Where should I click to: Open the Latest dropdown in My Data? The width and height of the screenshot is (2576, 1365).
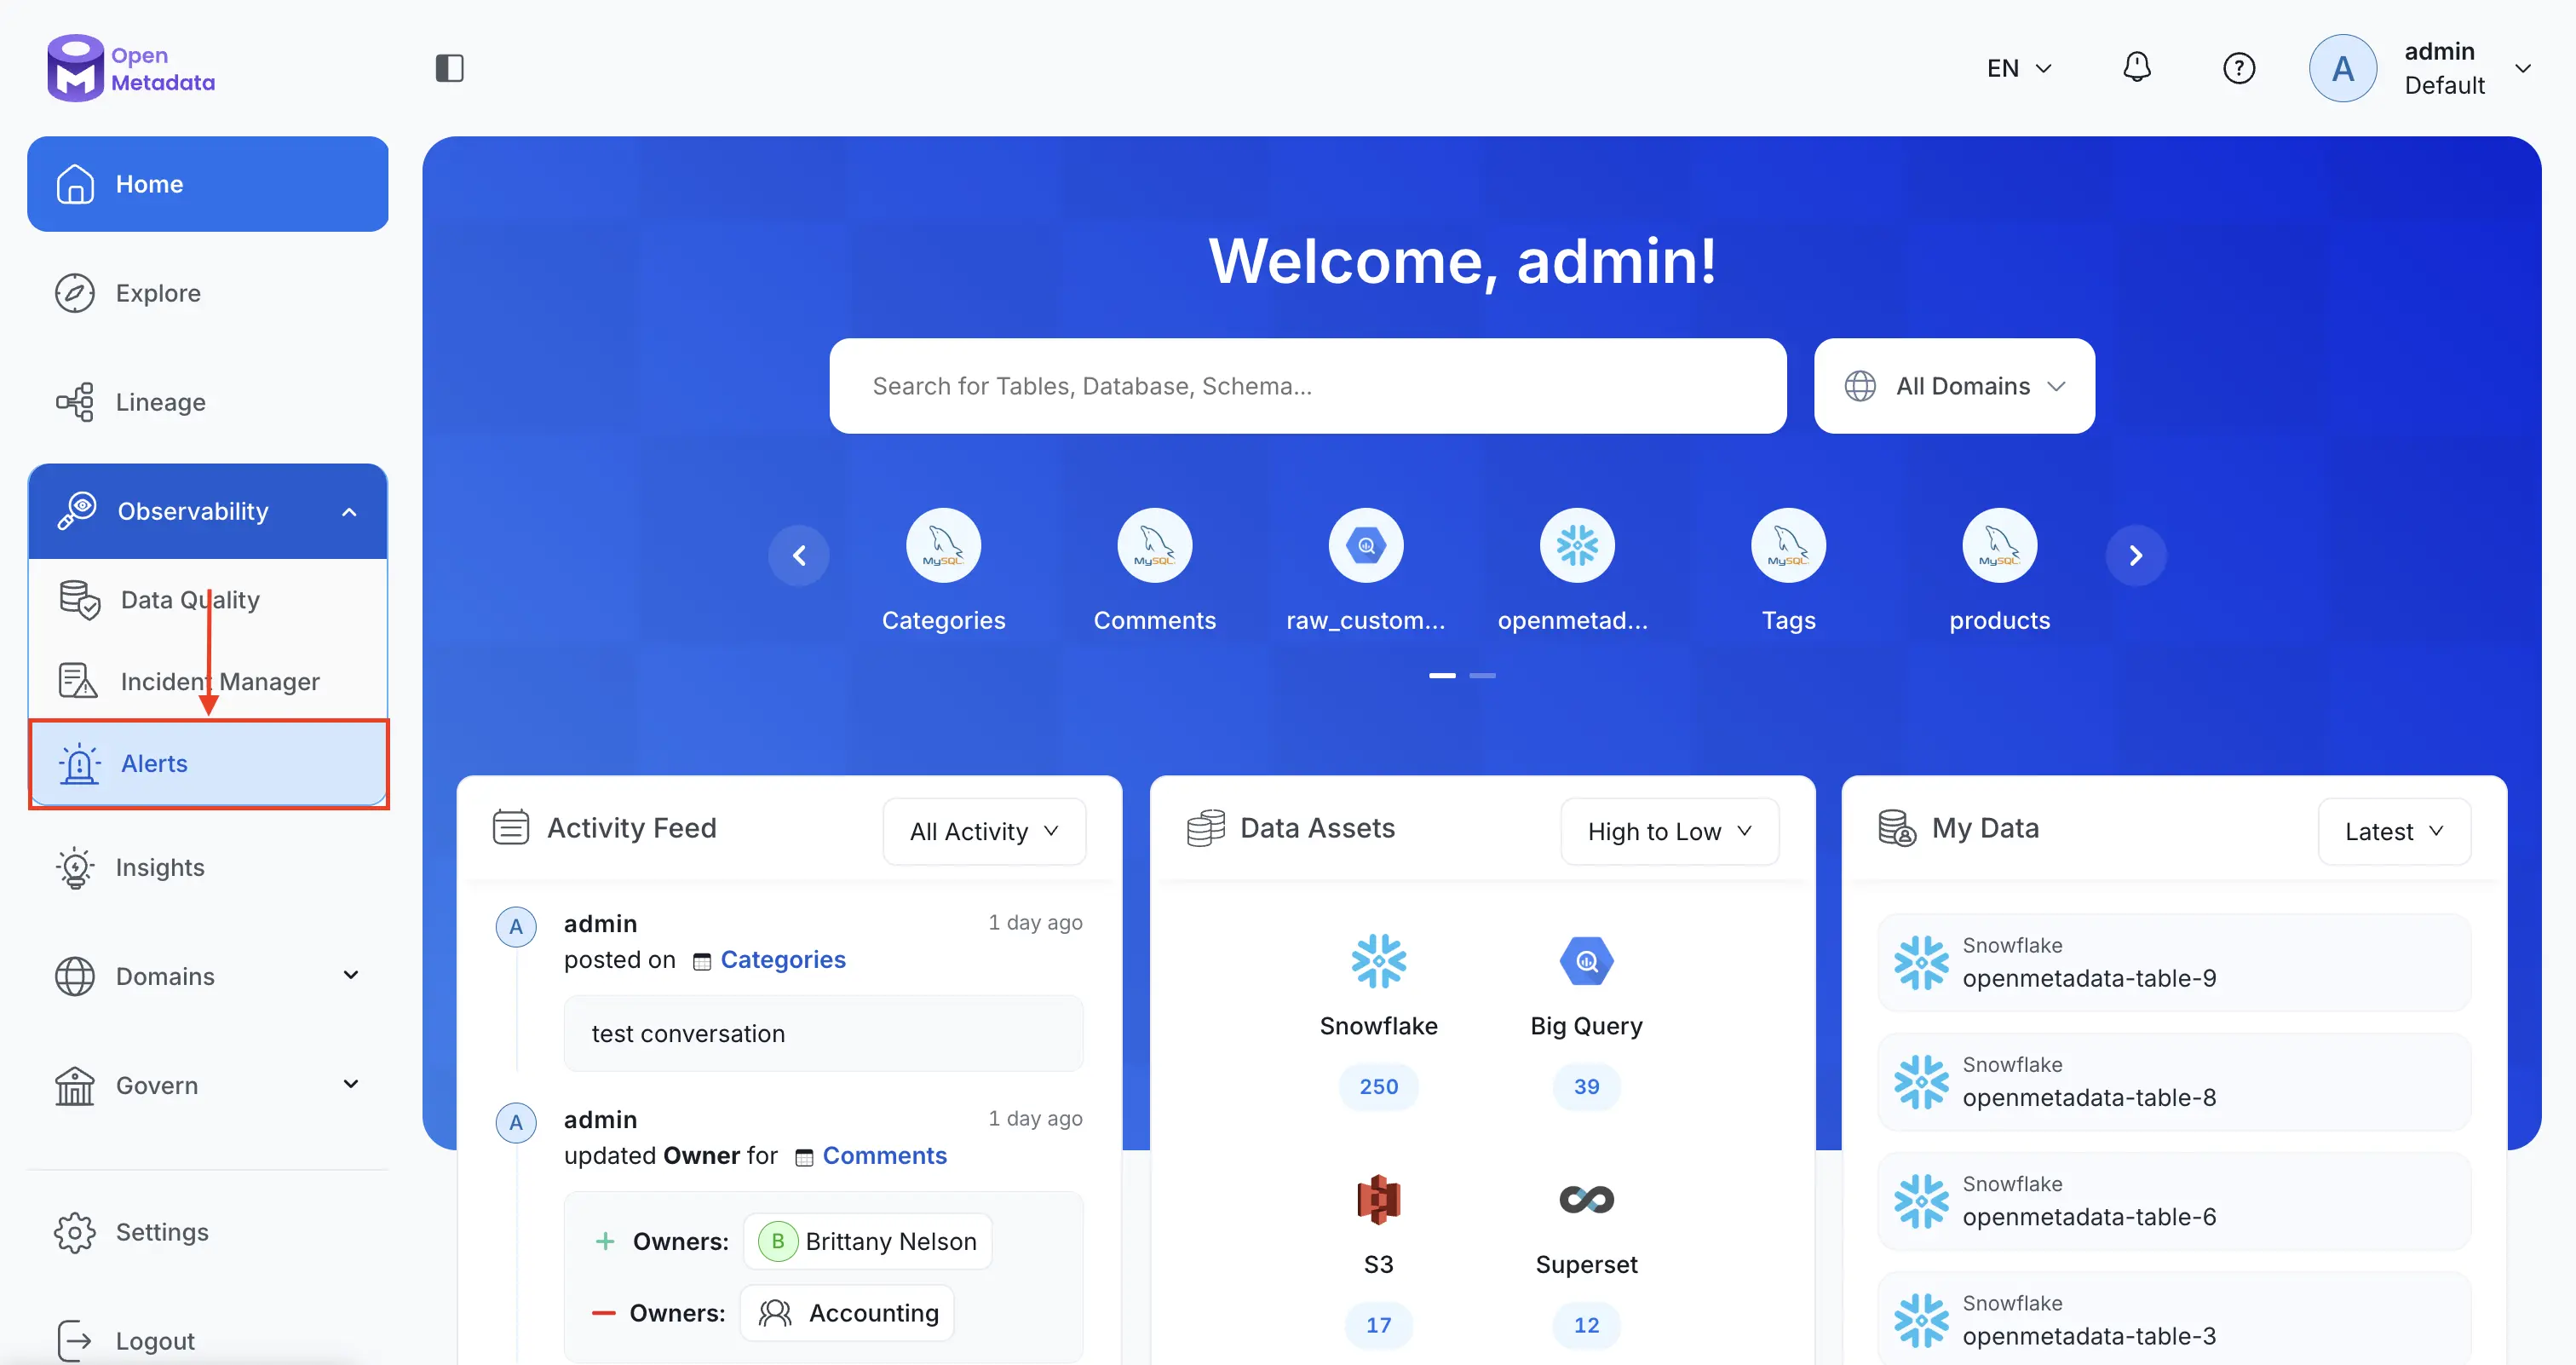click(x=2393, y=831)
